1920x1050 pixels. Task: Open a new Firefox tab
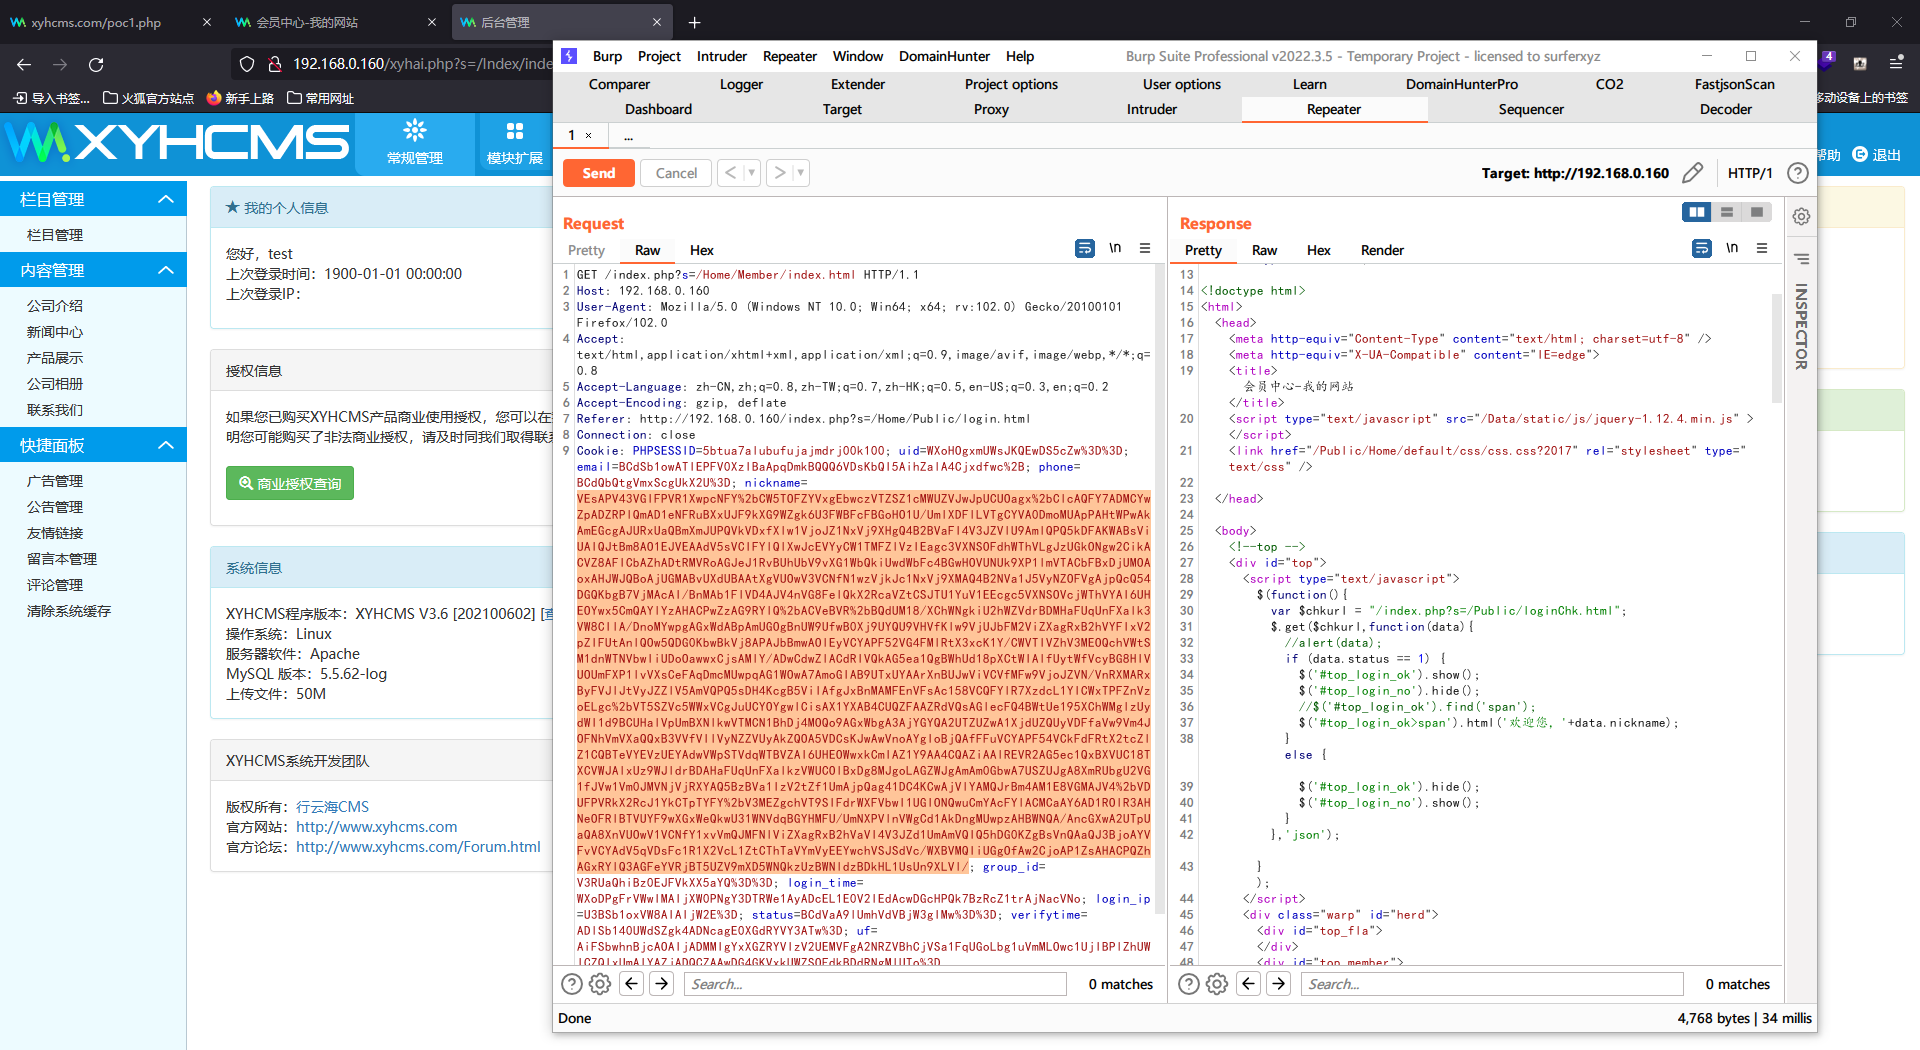click(x=695, y=22)
